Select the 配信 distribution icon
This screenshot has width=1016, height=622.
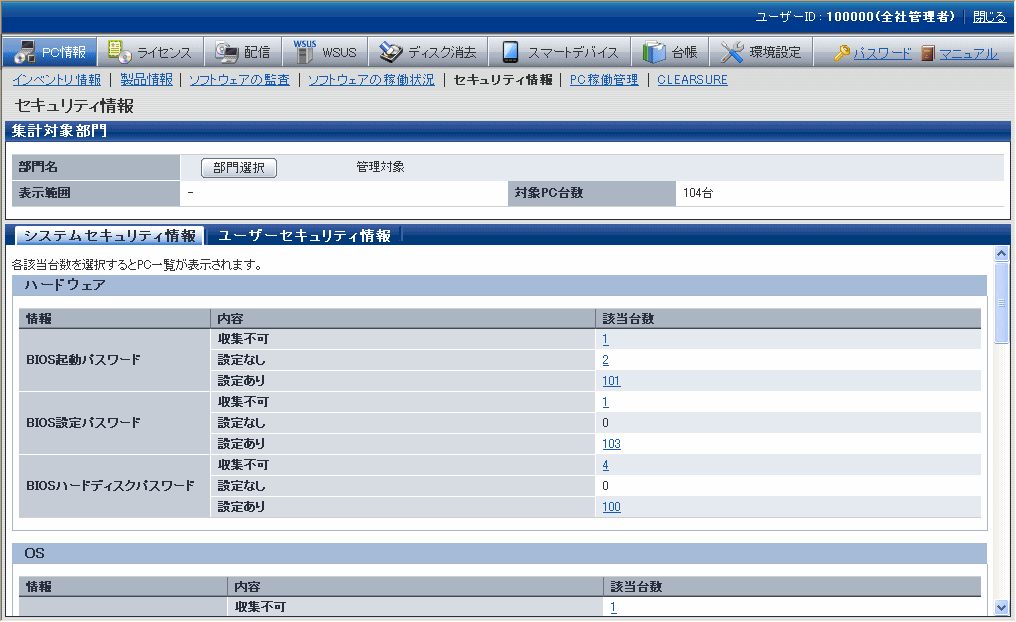[227, 53]
